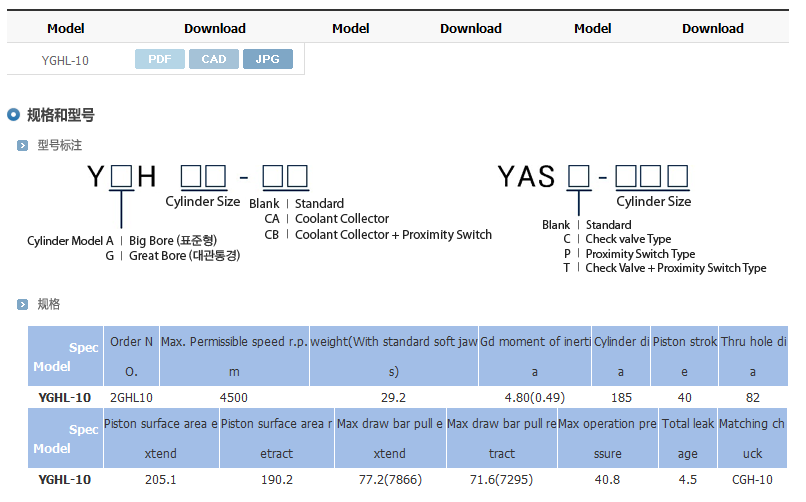
Task: Click the 型号标注 subsection label
Action: (x=59, y=146)
